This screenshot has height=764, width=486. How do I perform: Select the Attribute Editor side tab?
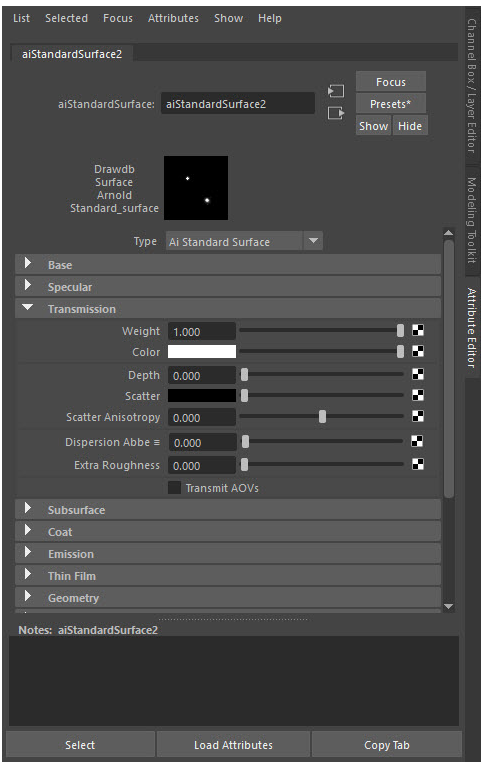[471, 327]
